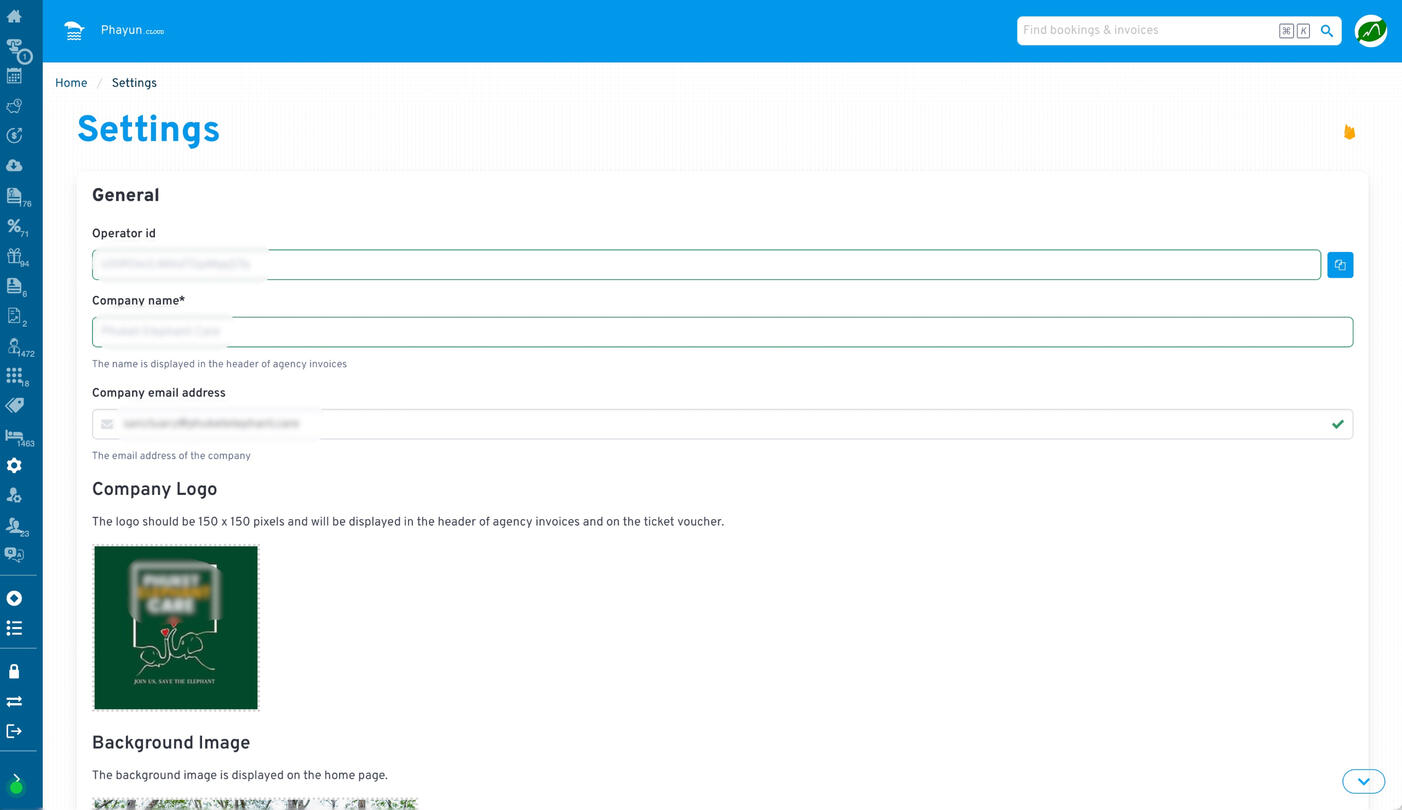Click the Company name input field

(722, 332)
